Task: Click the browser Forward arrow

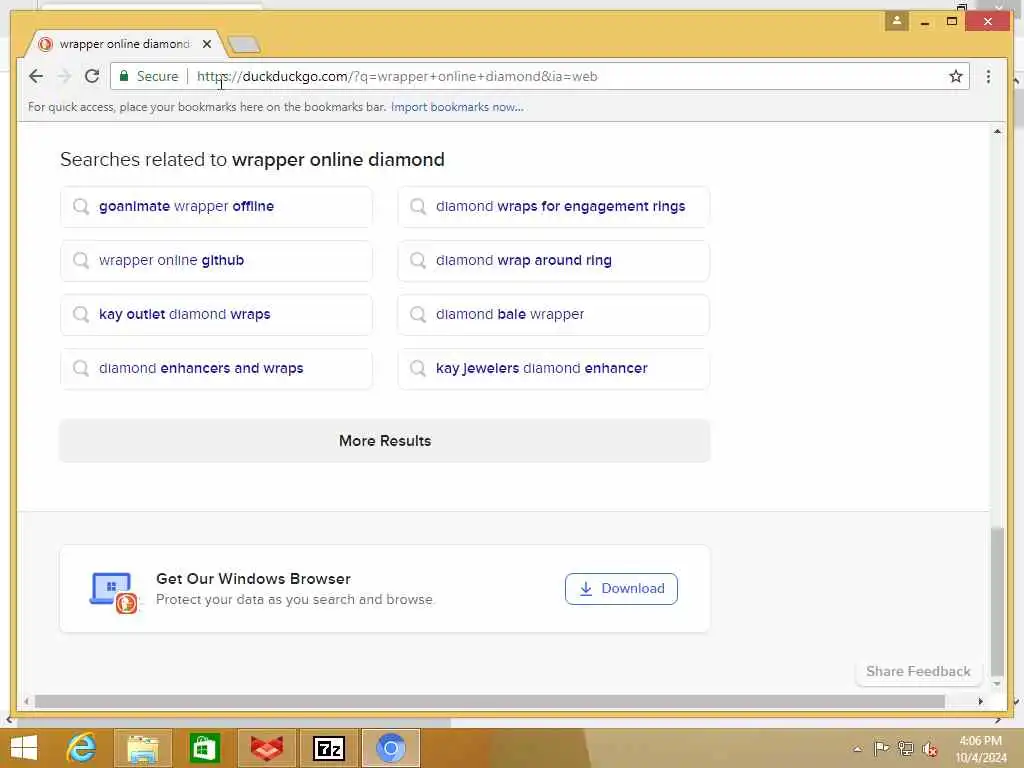Action: [x=64, y=76]
